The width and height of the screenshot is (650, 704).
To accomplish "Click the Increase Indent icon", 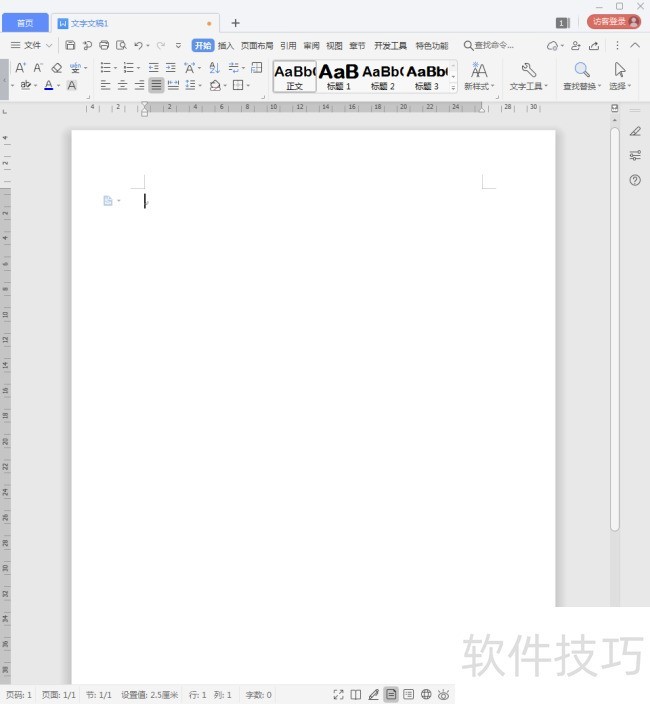I will [x=171, y=68].
